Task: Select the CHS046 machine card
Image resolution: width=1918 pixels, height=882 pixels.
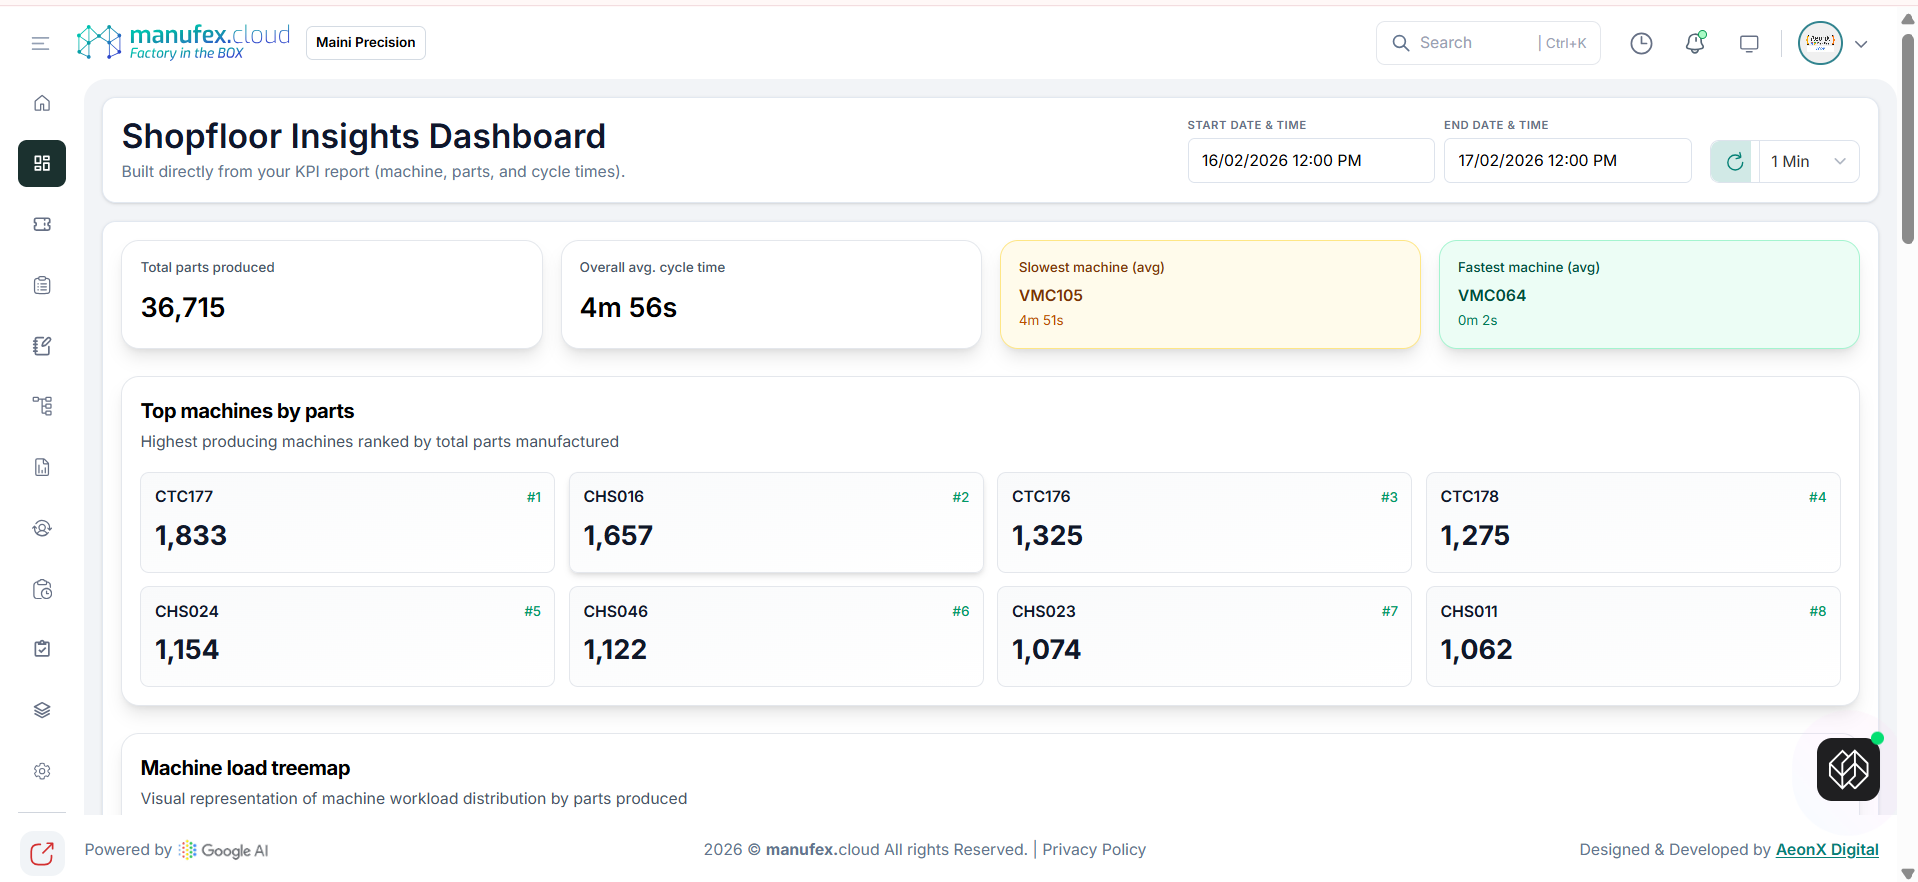Action: [776, 636]
